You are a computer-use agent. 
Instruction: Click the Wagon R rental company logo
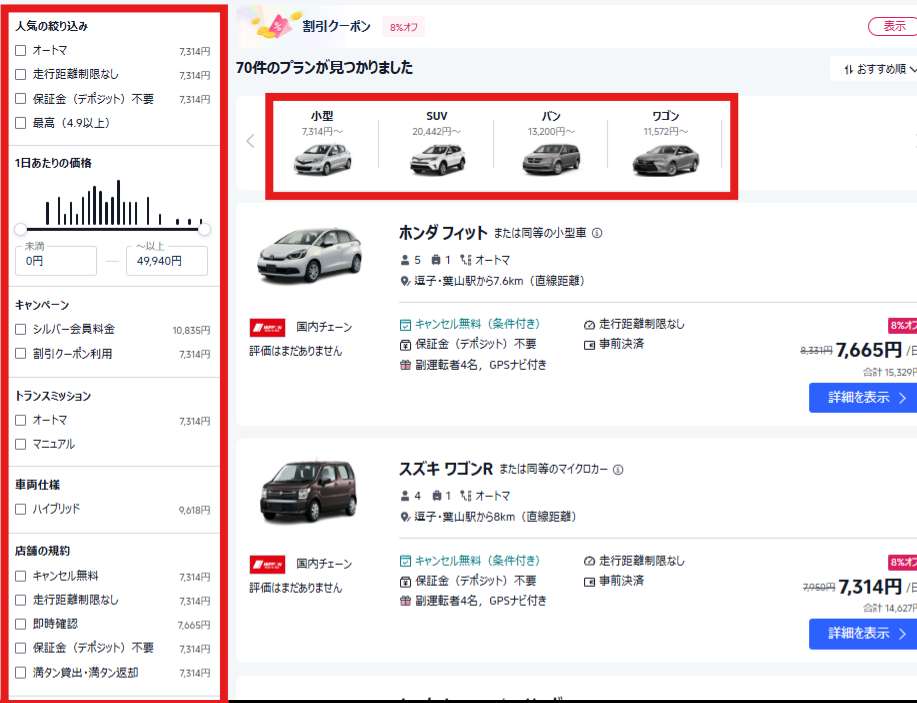(267, 564)
